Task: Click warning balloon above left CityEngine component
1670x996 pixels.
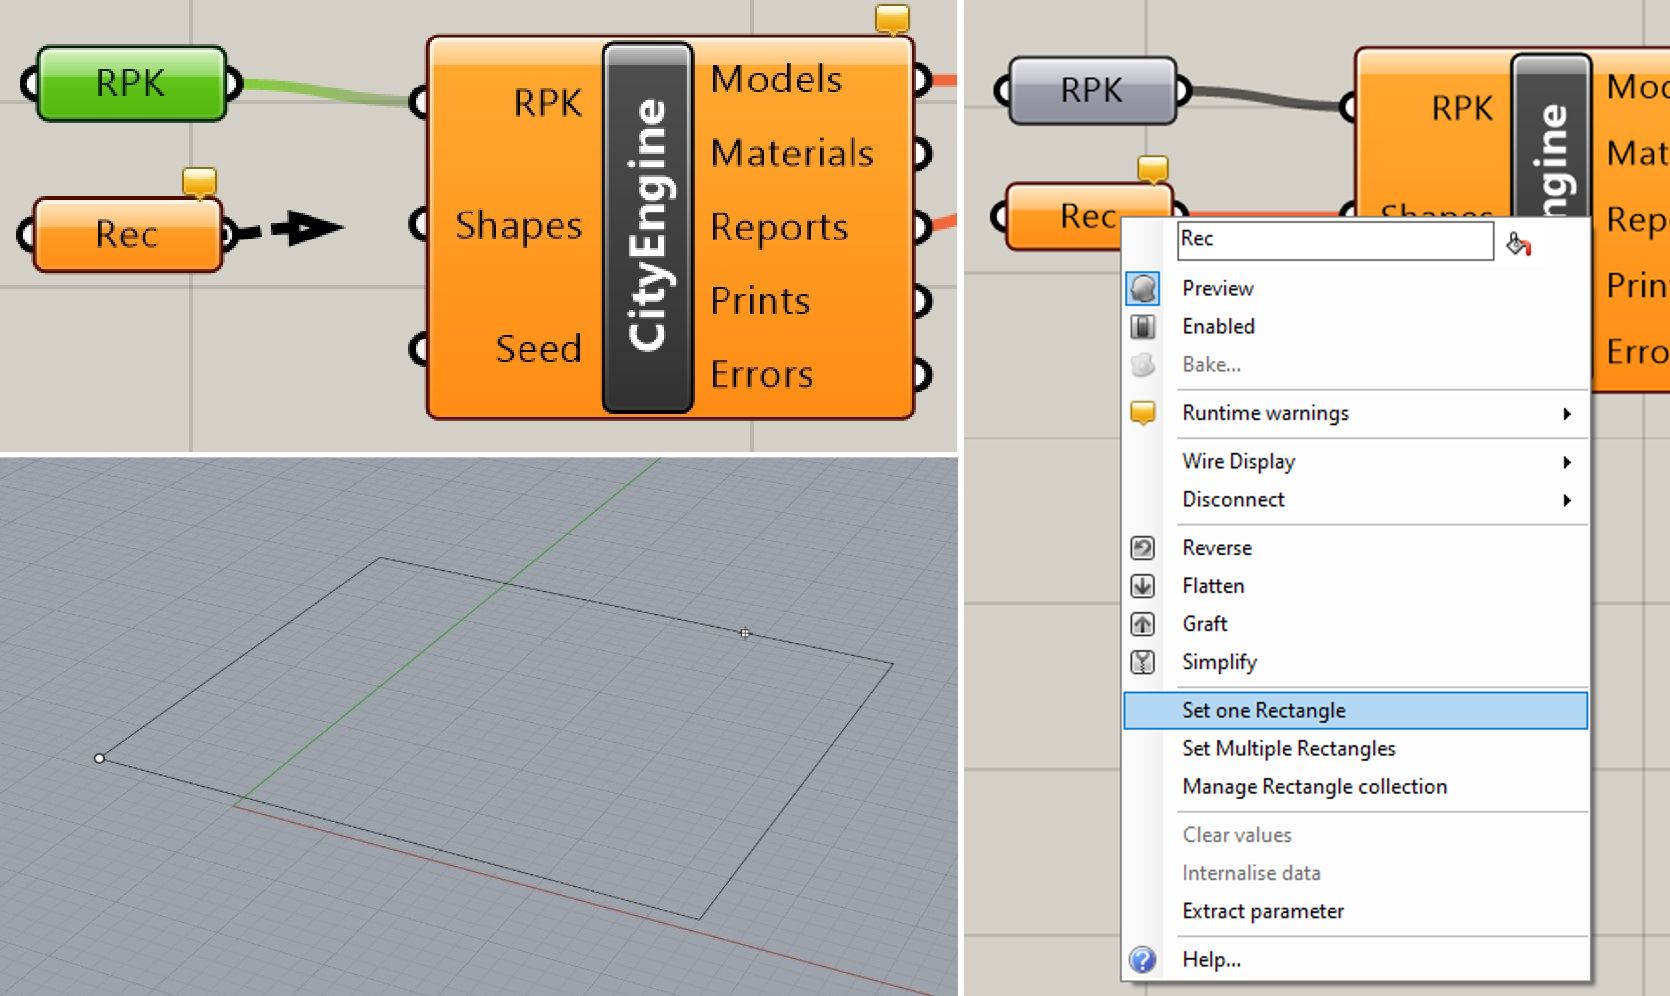Action: pyautogui.click(x=892, y=19)
